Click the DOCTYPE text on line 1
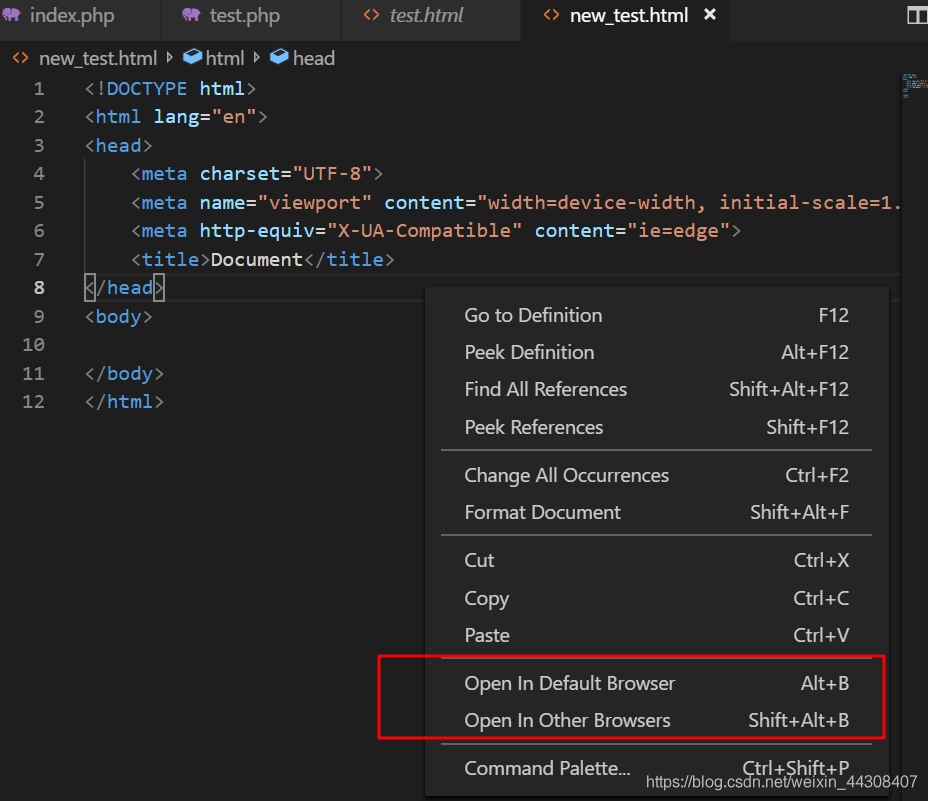Viewport: 928px width, 801px height. [146, 89]
